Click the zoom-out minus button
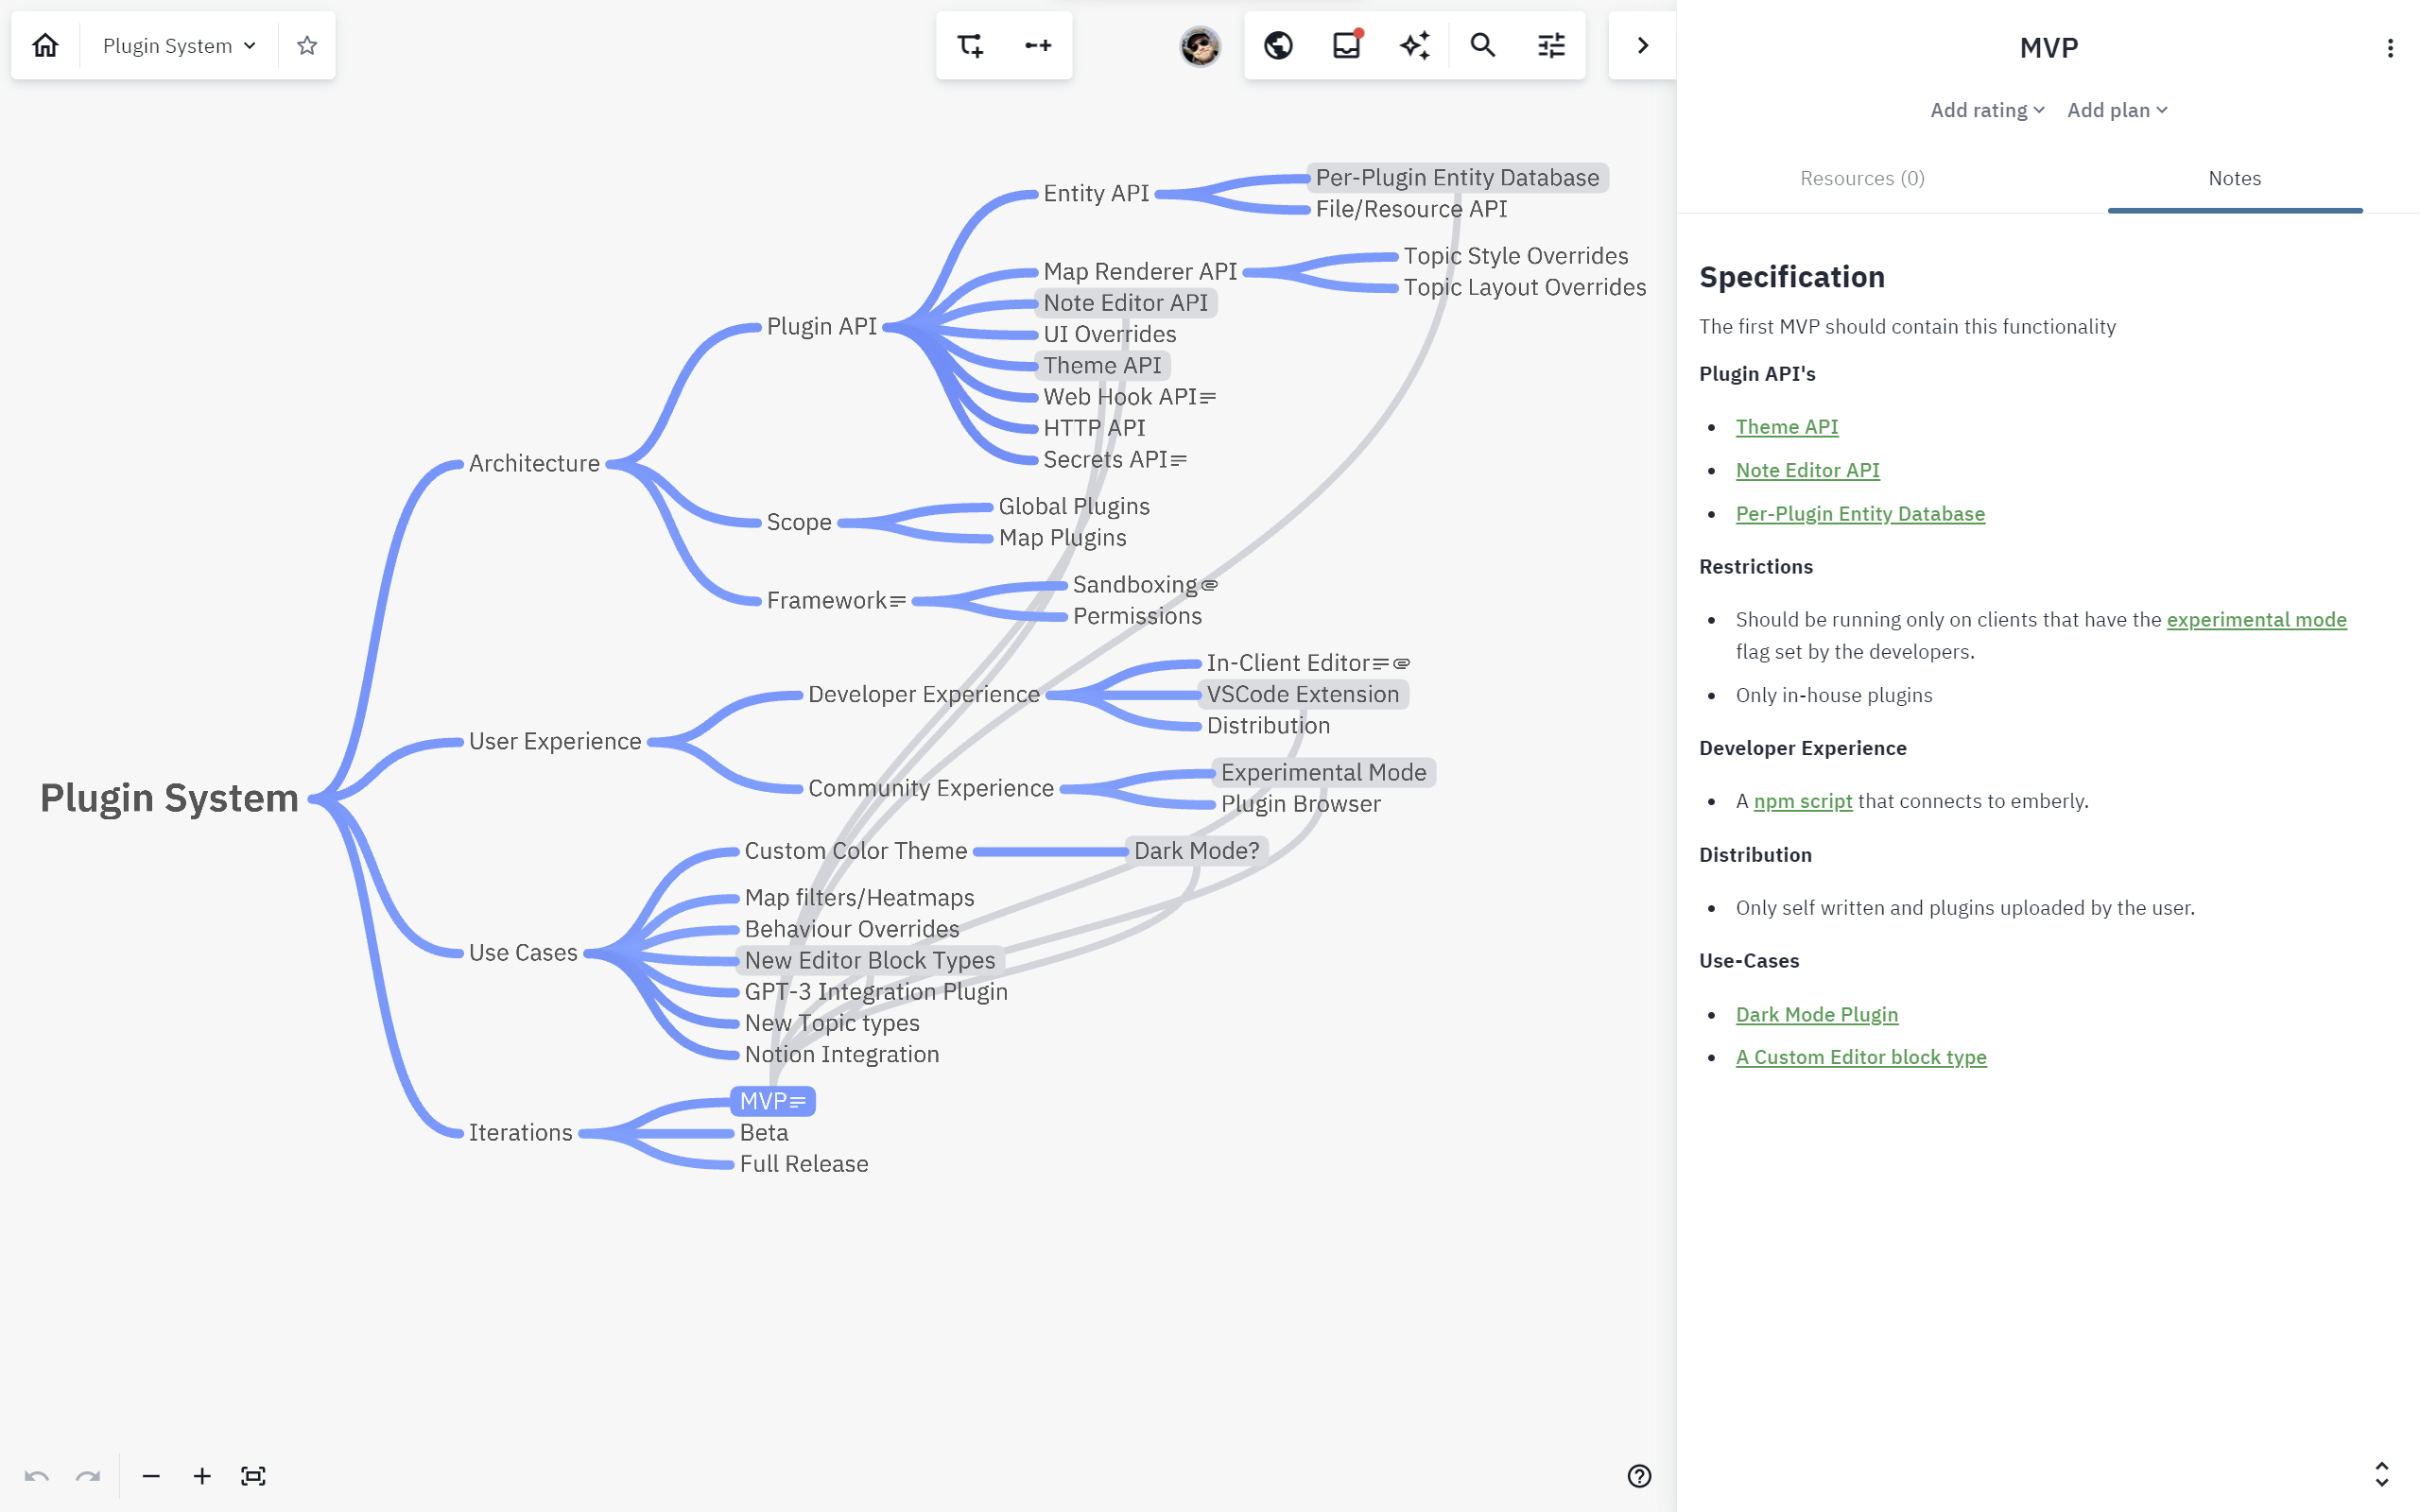This screenshot has height=1512, width=2420. (150, 1477)
